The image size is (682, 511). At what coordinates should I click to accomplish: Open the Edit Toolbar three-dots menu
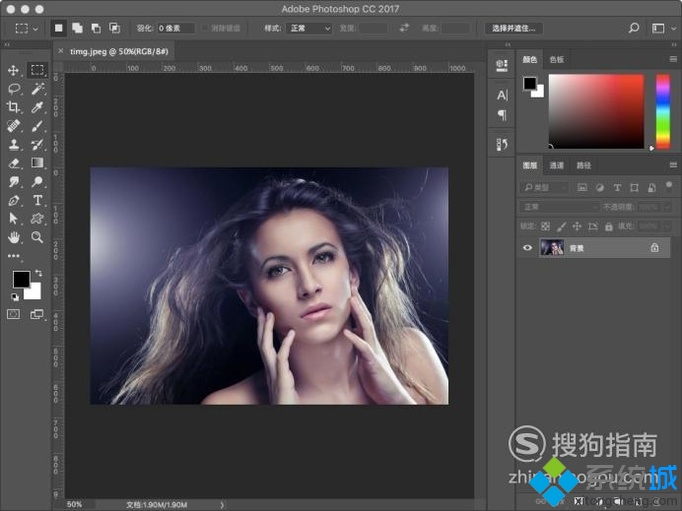[14, 256]
